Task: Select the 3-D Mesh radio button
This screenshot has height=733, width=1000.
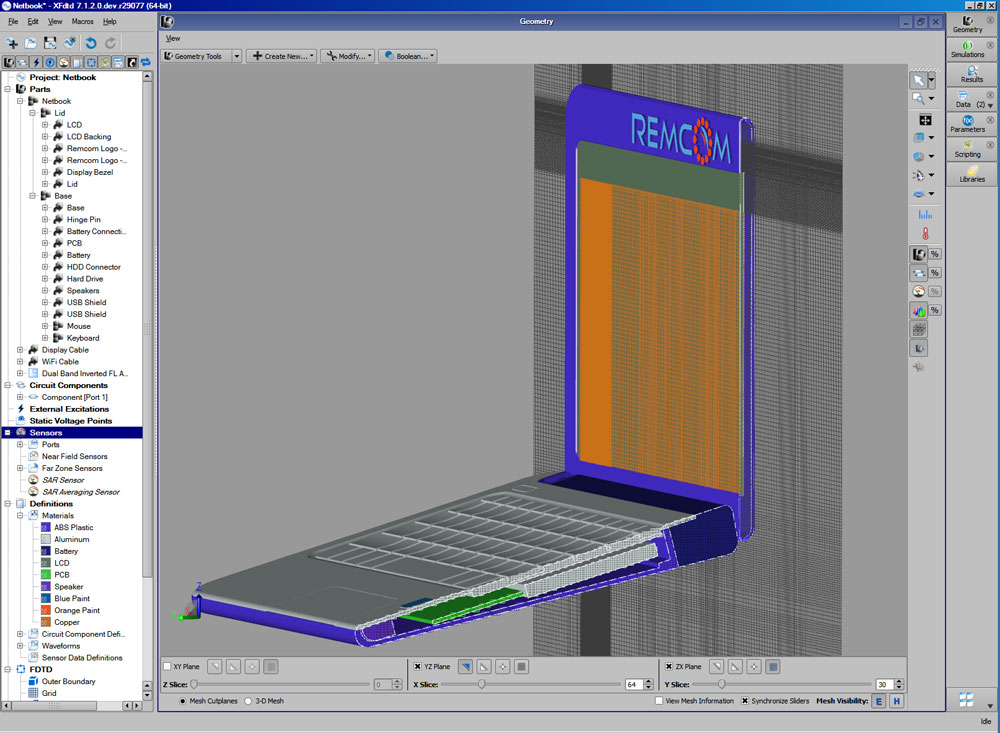Action: click(x=248, y=701)
